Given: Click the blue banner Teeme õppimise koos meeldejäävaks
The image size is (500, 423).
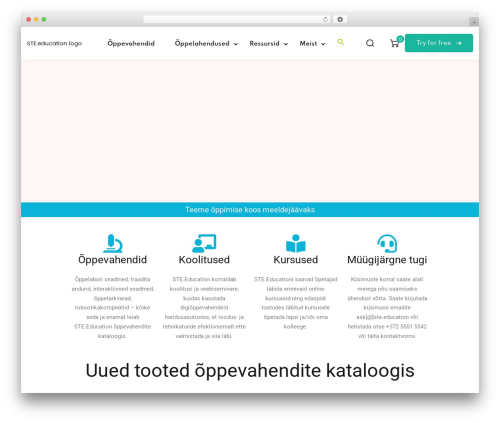Looking at the screenshot, I should (250, 210).
